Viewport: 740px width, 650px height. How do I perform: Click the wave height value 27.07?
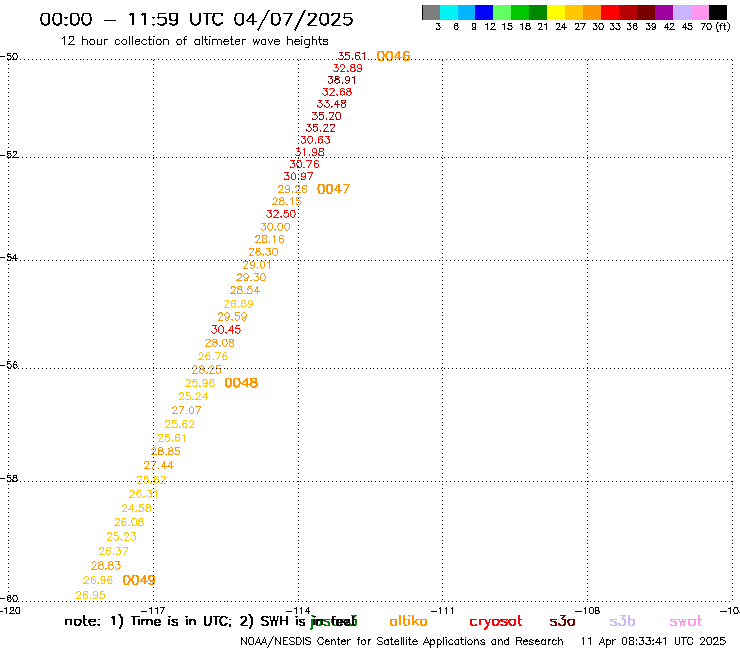point(186,410)
